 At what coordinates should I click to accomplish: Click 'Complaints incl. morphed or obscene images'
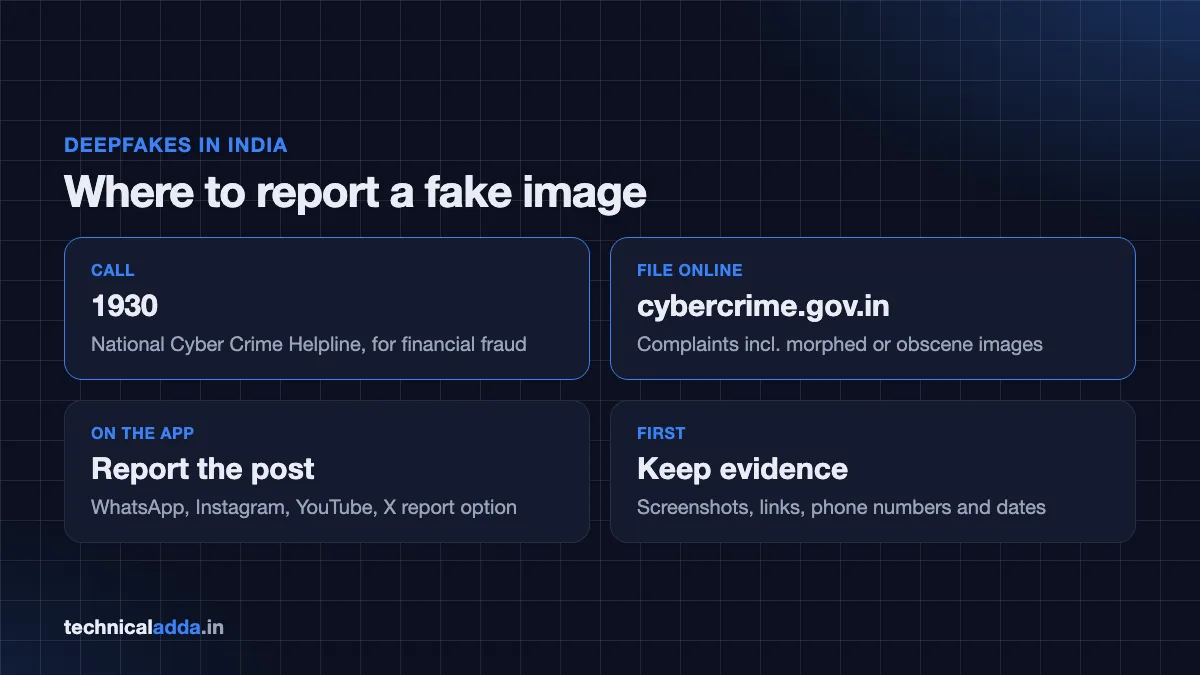point(840,344)
